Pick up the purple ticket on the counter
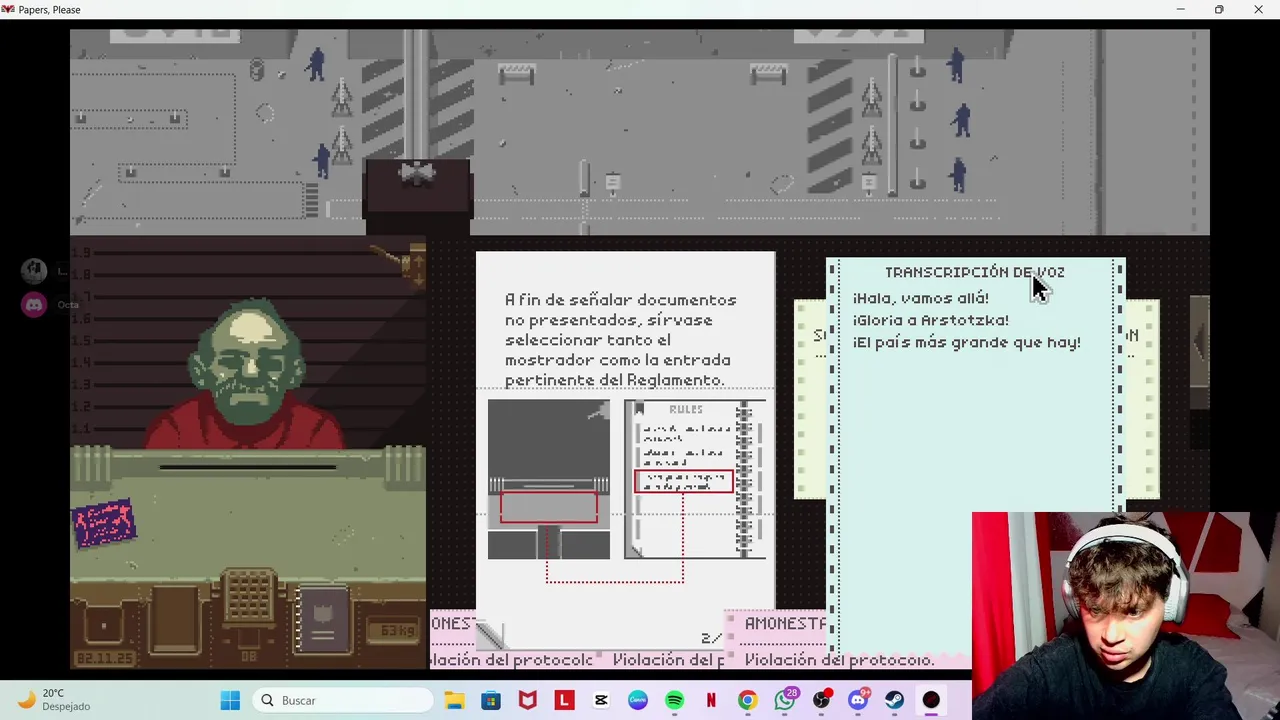This screenshot has height=720, width=1280. click(x=104, y=523)
